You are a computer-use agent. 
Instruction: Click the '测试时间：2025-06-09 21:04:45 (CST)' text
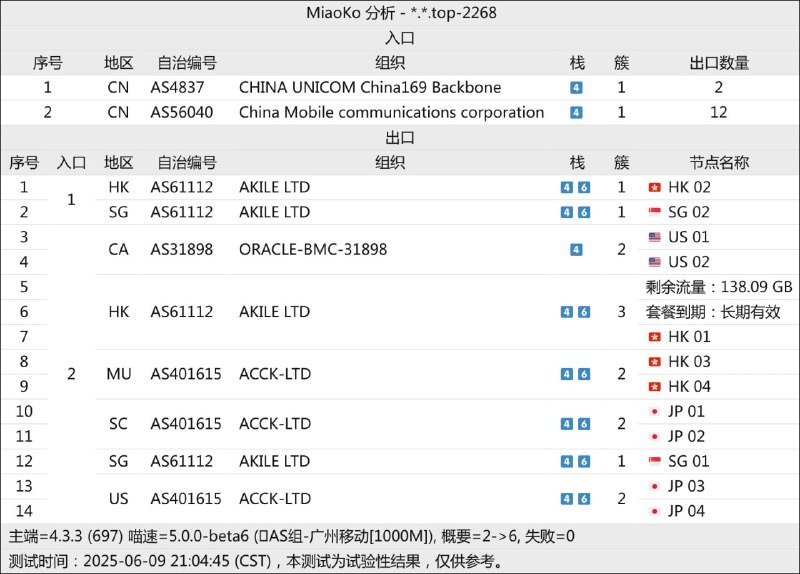pos(139,561)
